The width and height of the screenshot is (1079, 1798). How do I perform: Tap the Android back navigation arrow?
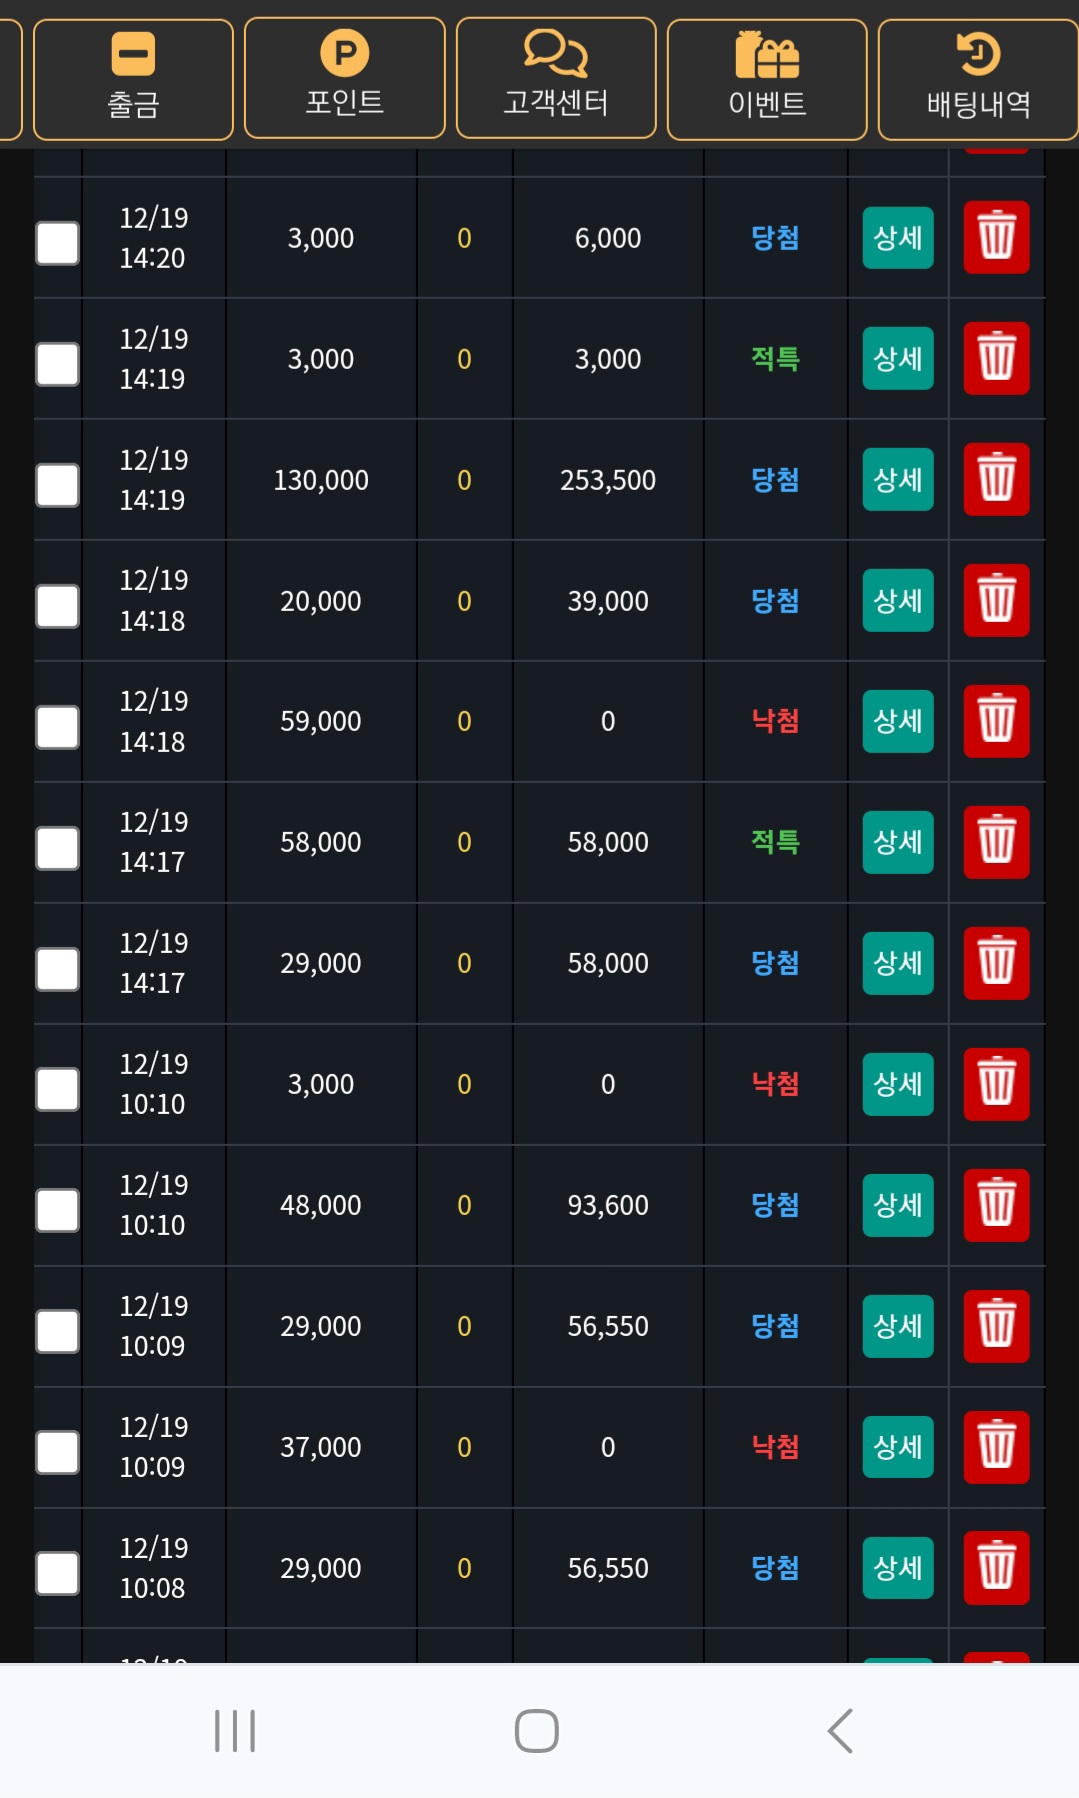pyautogui.click(x=840, y=1731)
